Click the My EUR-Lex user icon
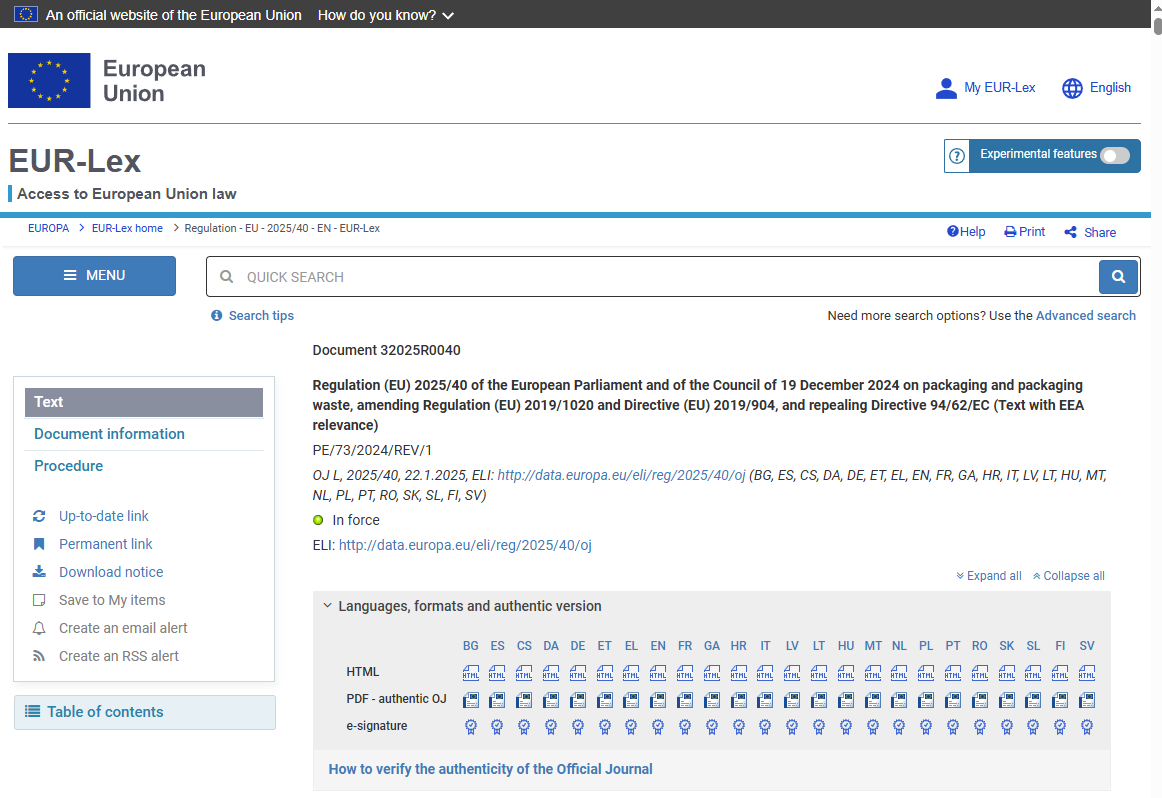Viewport: 1162px width, 798px height. pos(946,88)
